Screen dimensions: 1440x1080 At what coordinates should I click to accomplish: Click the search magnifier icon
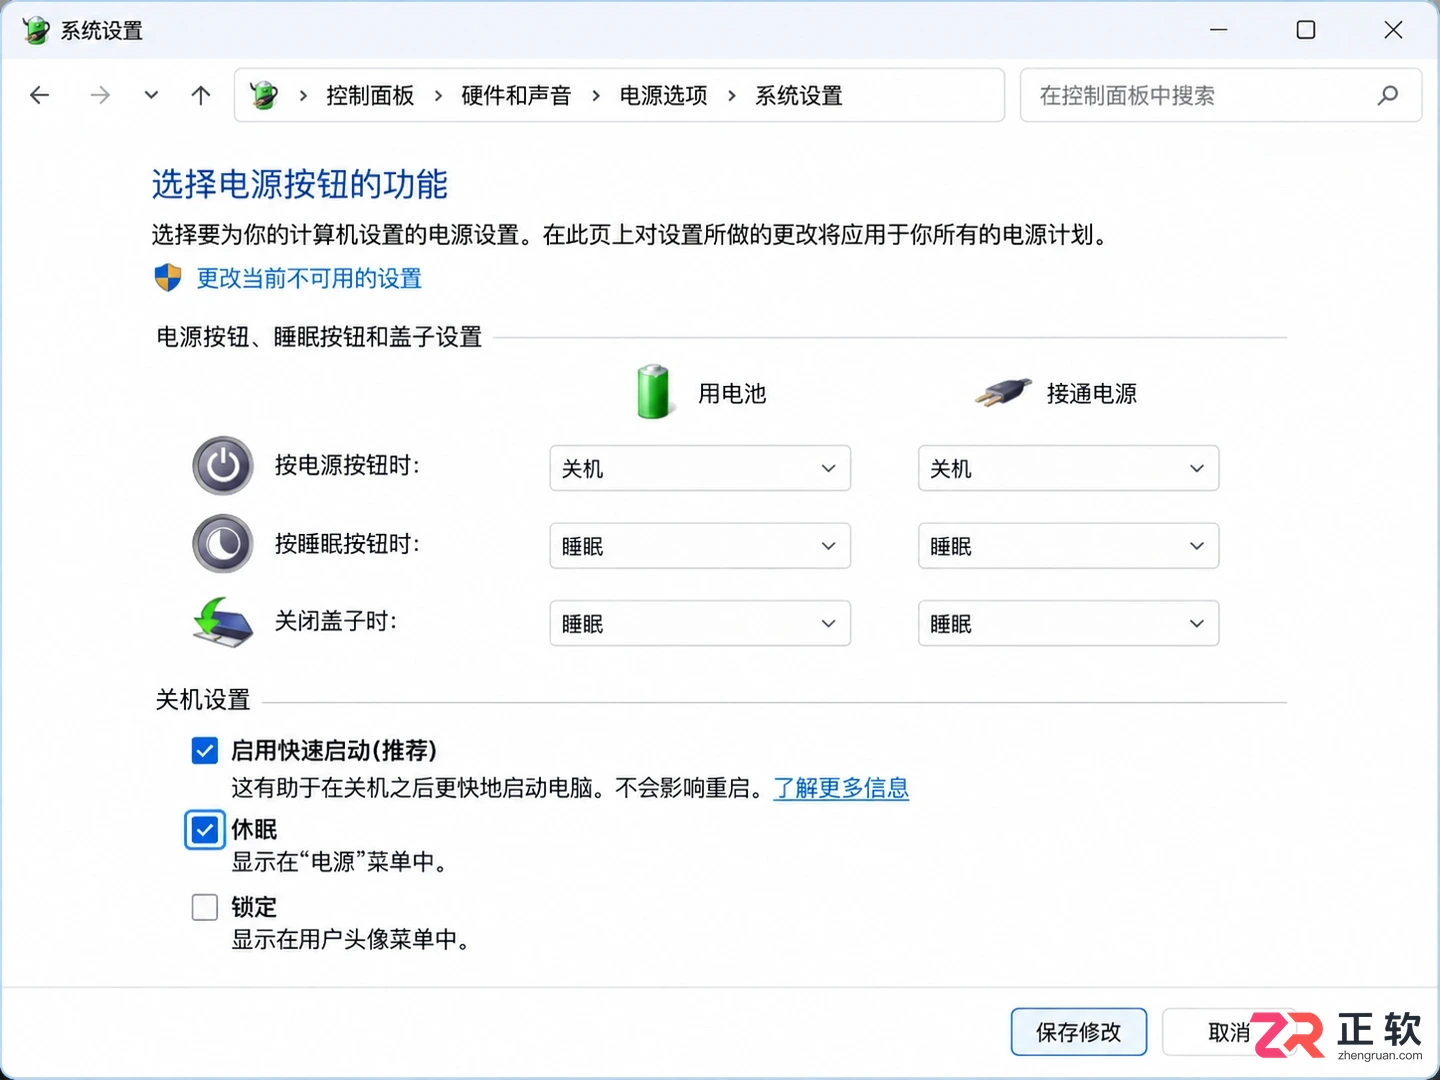click(1388, 95)
